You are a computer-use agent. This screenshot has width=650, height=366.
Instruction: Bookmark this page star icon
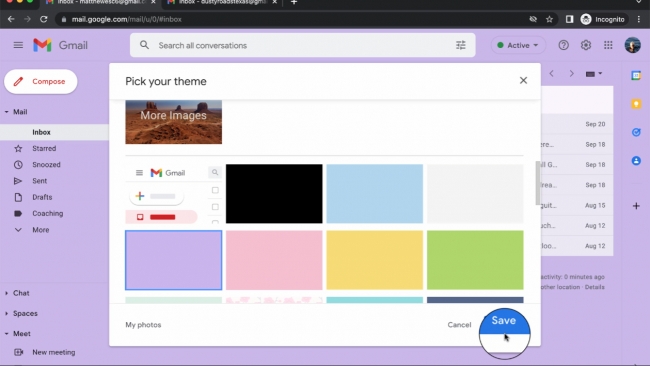549,19
